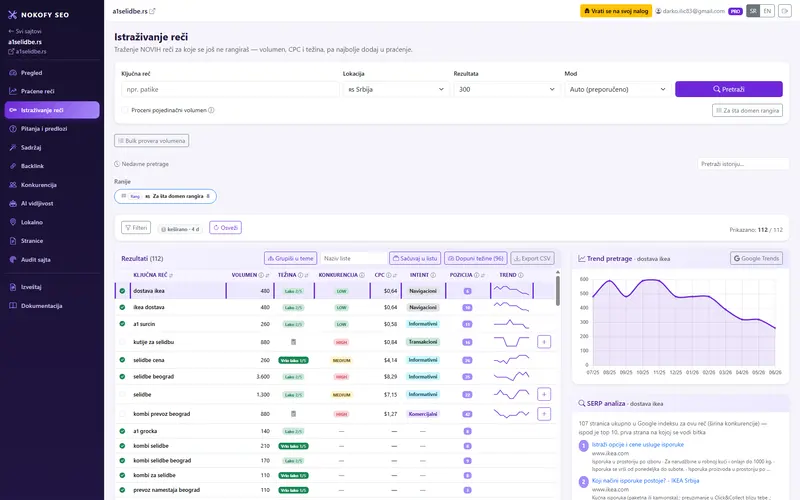Click sort icon beside POZICIJA header

coord(483,275)
